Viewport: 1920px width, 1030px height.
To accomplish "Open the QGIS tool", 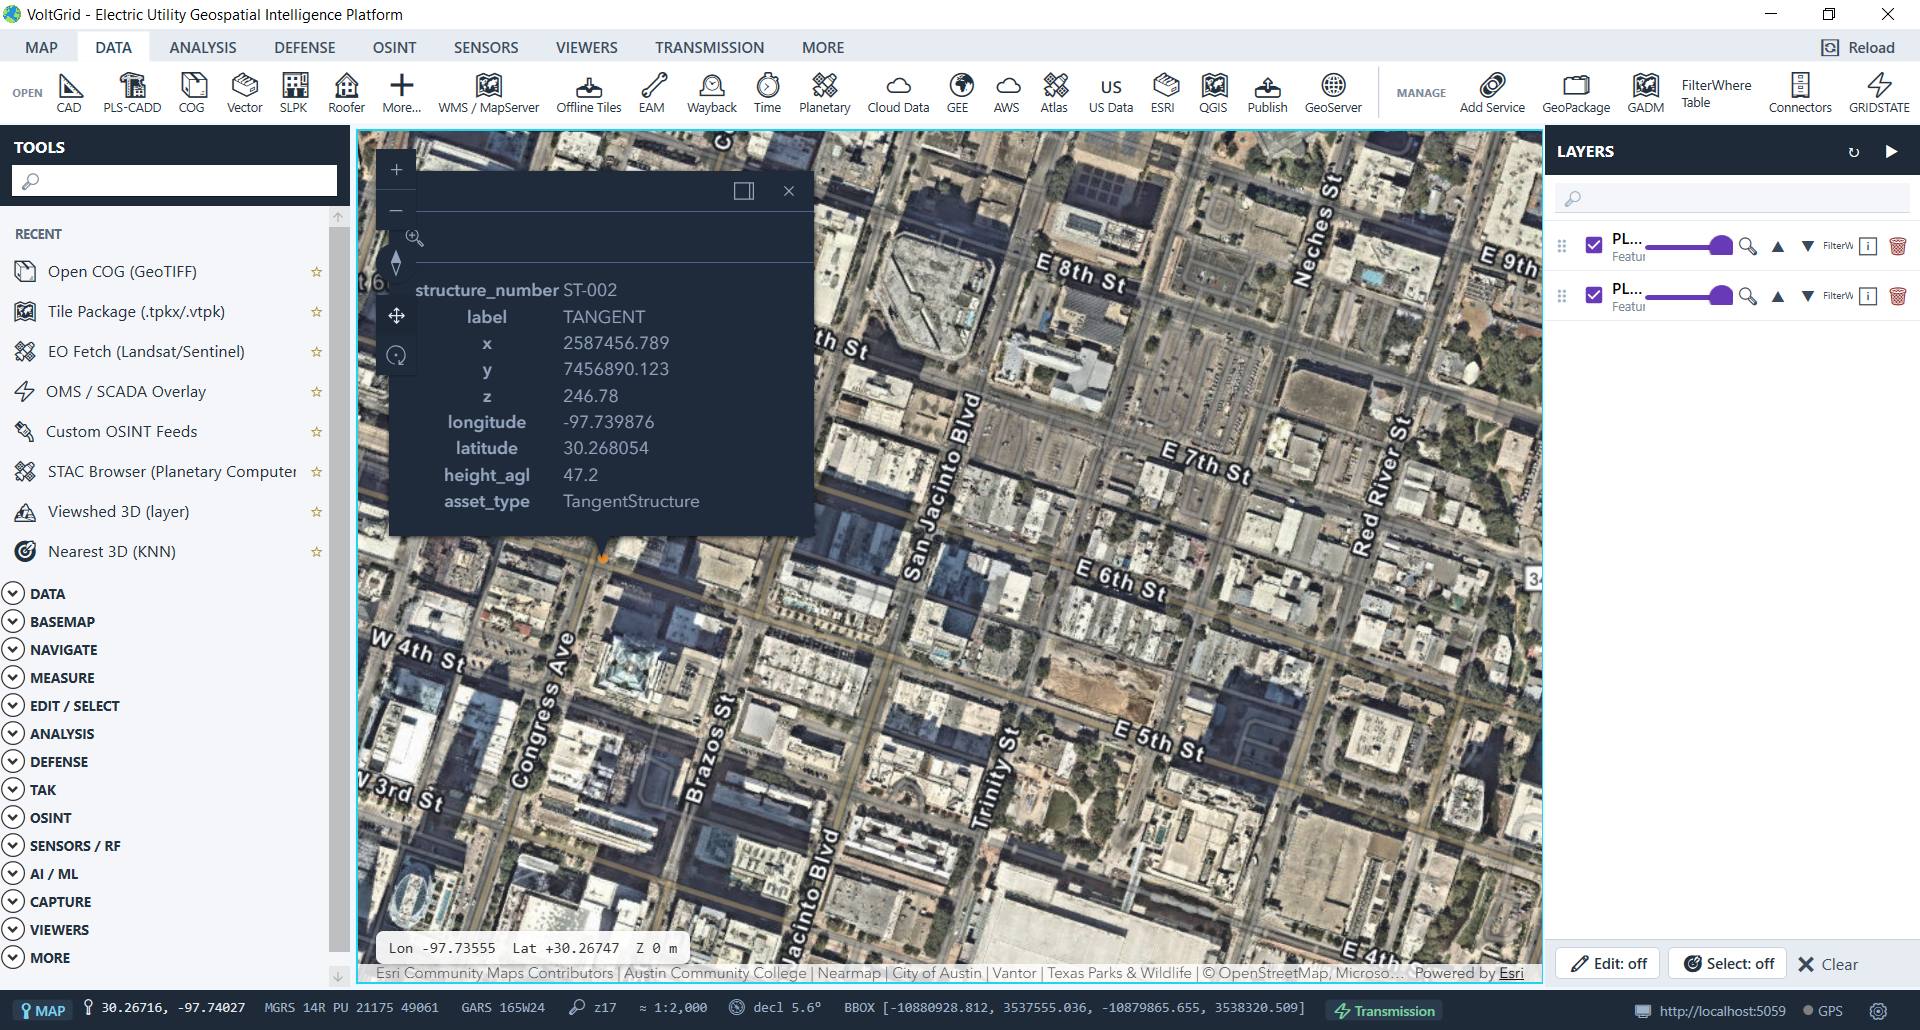I will [1214, 93].
